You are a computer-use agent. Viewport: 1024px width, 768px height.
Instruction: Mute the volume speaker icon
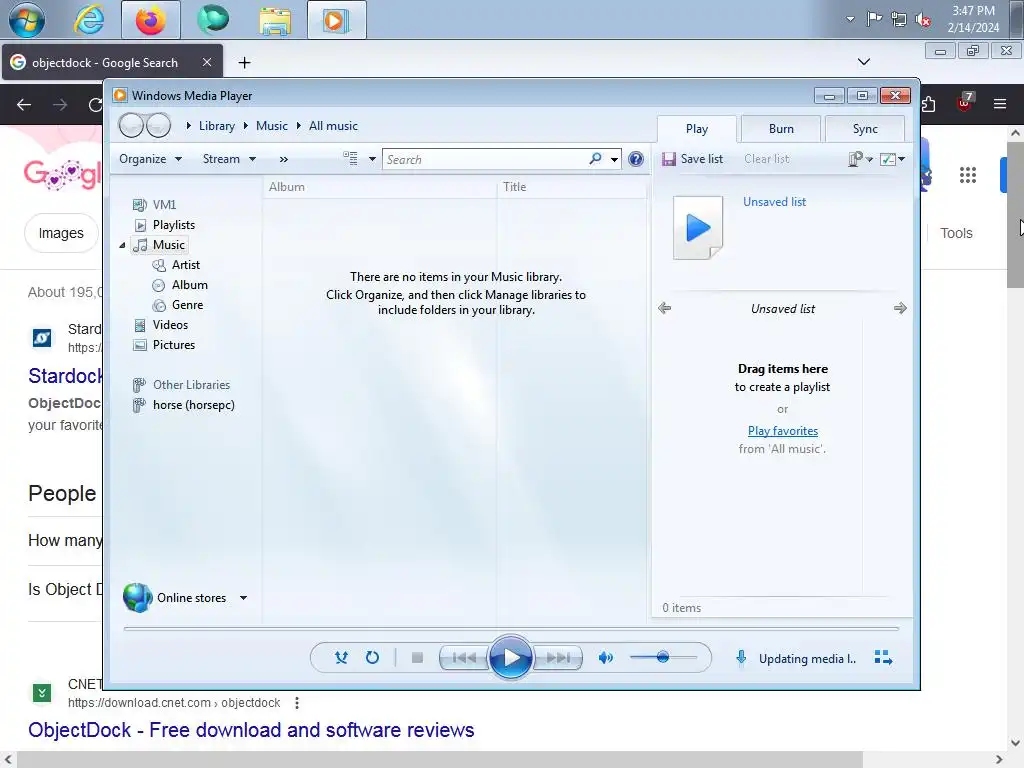(x=605, y=658)
